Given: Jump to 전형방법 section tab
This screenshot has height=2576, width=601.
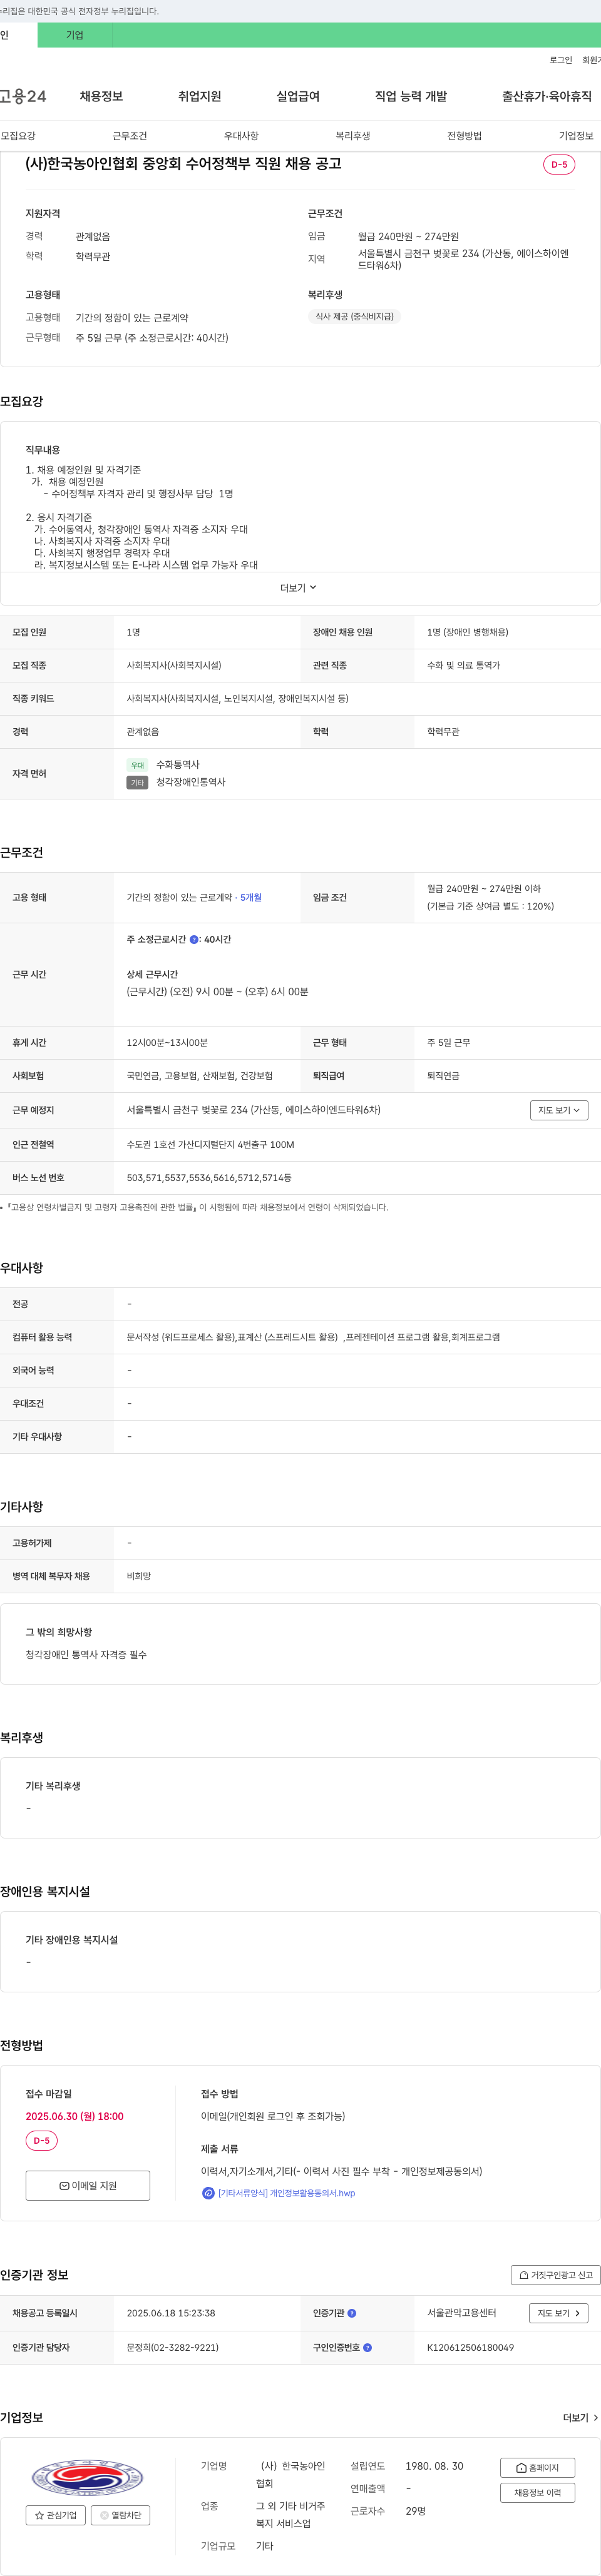Looking at the screenshot, I should (x=464, y=136).
